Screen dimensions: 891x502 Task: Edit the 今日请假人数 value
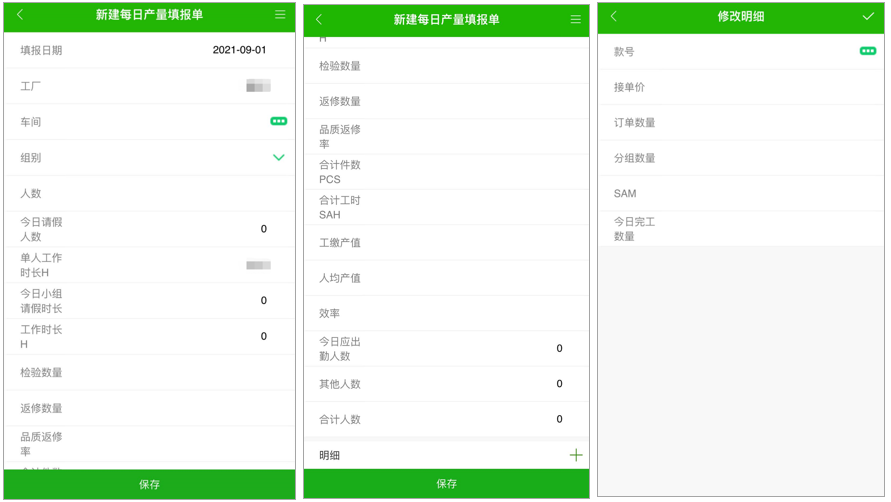point(264,229)
